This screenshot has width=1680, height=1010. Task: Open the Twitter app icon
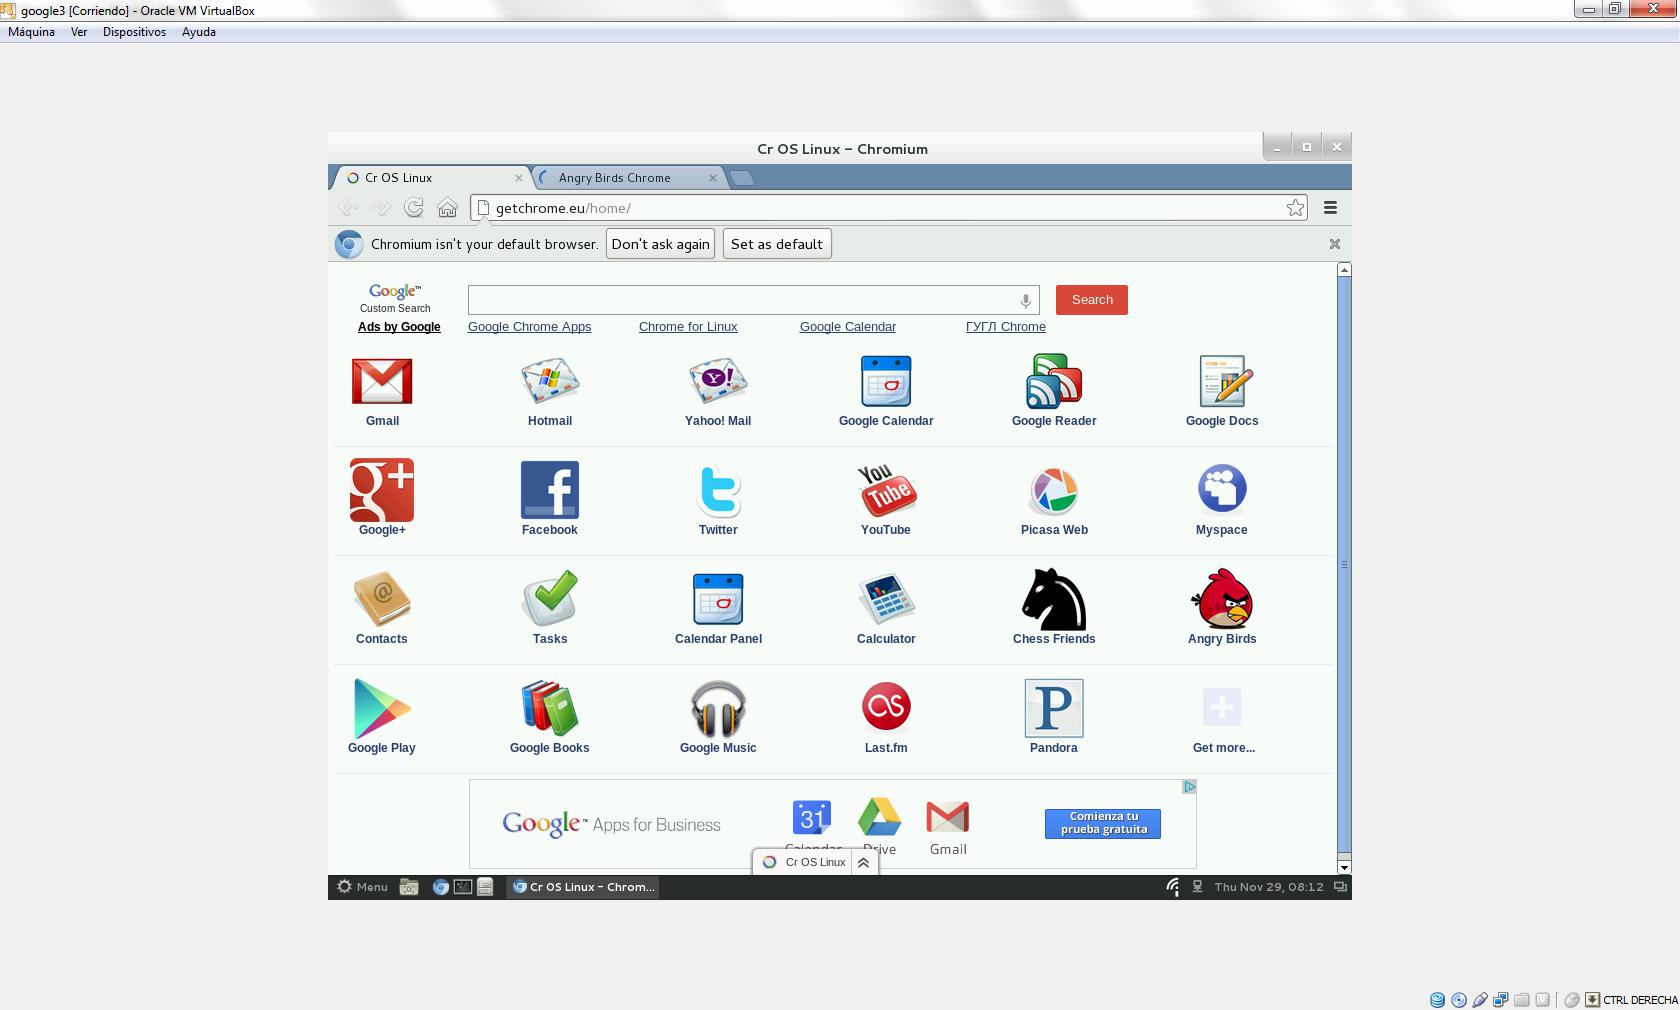tap(718, 491)
